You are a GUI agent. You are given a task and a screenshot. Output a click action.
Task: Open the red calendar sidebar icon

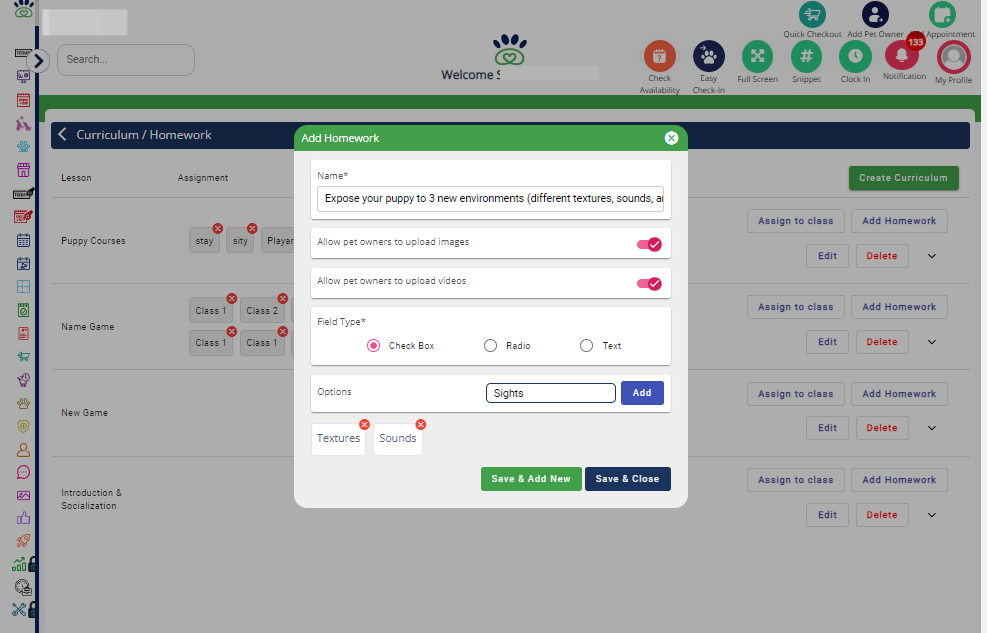(x=23, y=100)
